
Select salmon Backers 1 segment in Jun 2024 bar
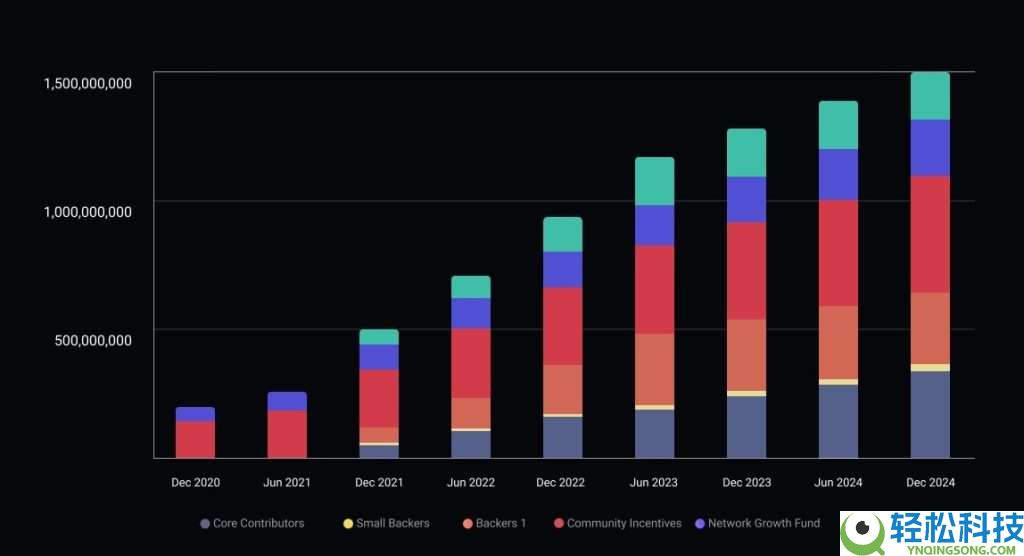click(839, 343)
